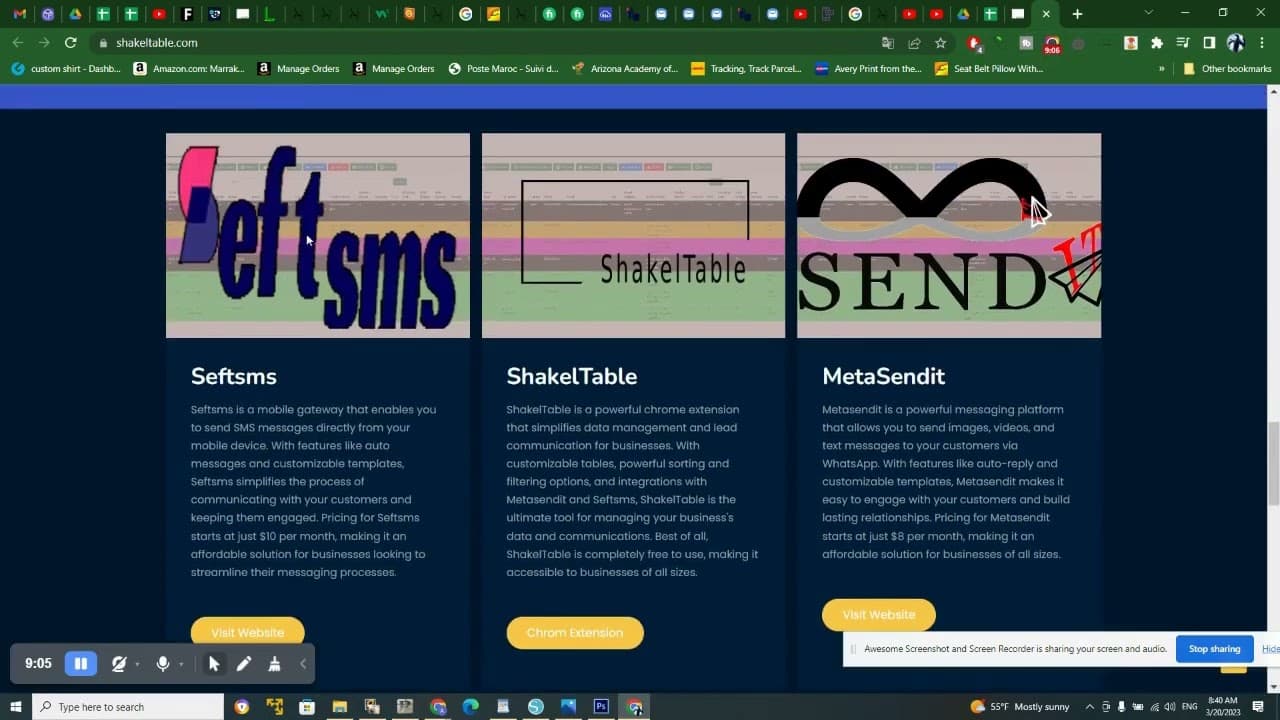Click the ShakelTable heading
Screen dimensions: 1280x720
tap(572, 376)
